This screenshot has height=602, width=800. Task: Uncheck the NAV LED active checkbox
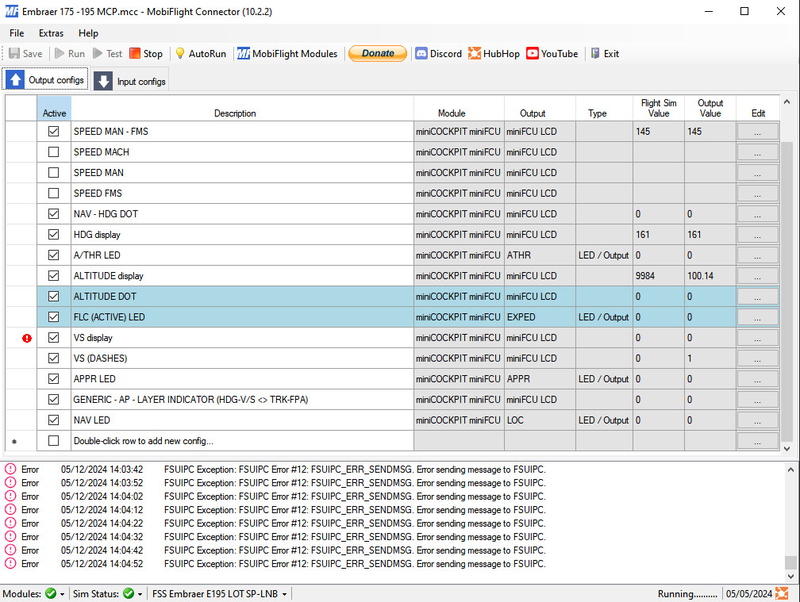pos(54,420)
